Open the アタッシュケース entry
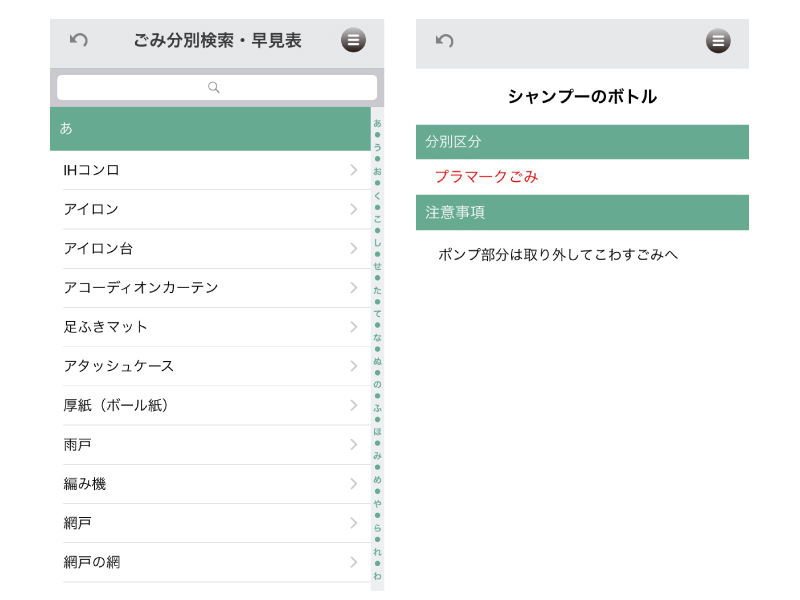800x600 pixels. [x=118, y=366]
